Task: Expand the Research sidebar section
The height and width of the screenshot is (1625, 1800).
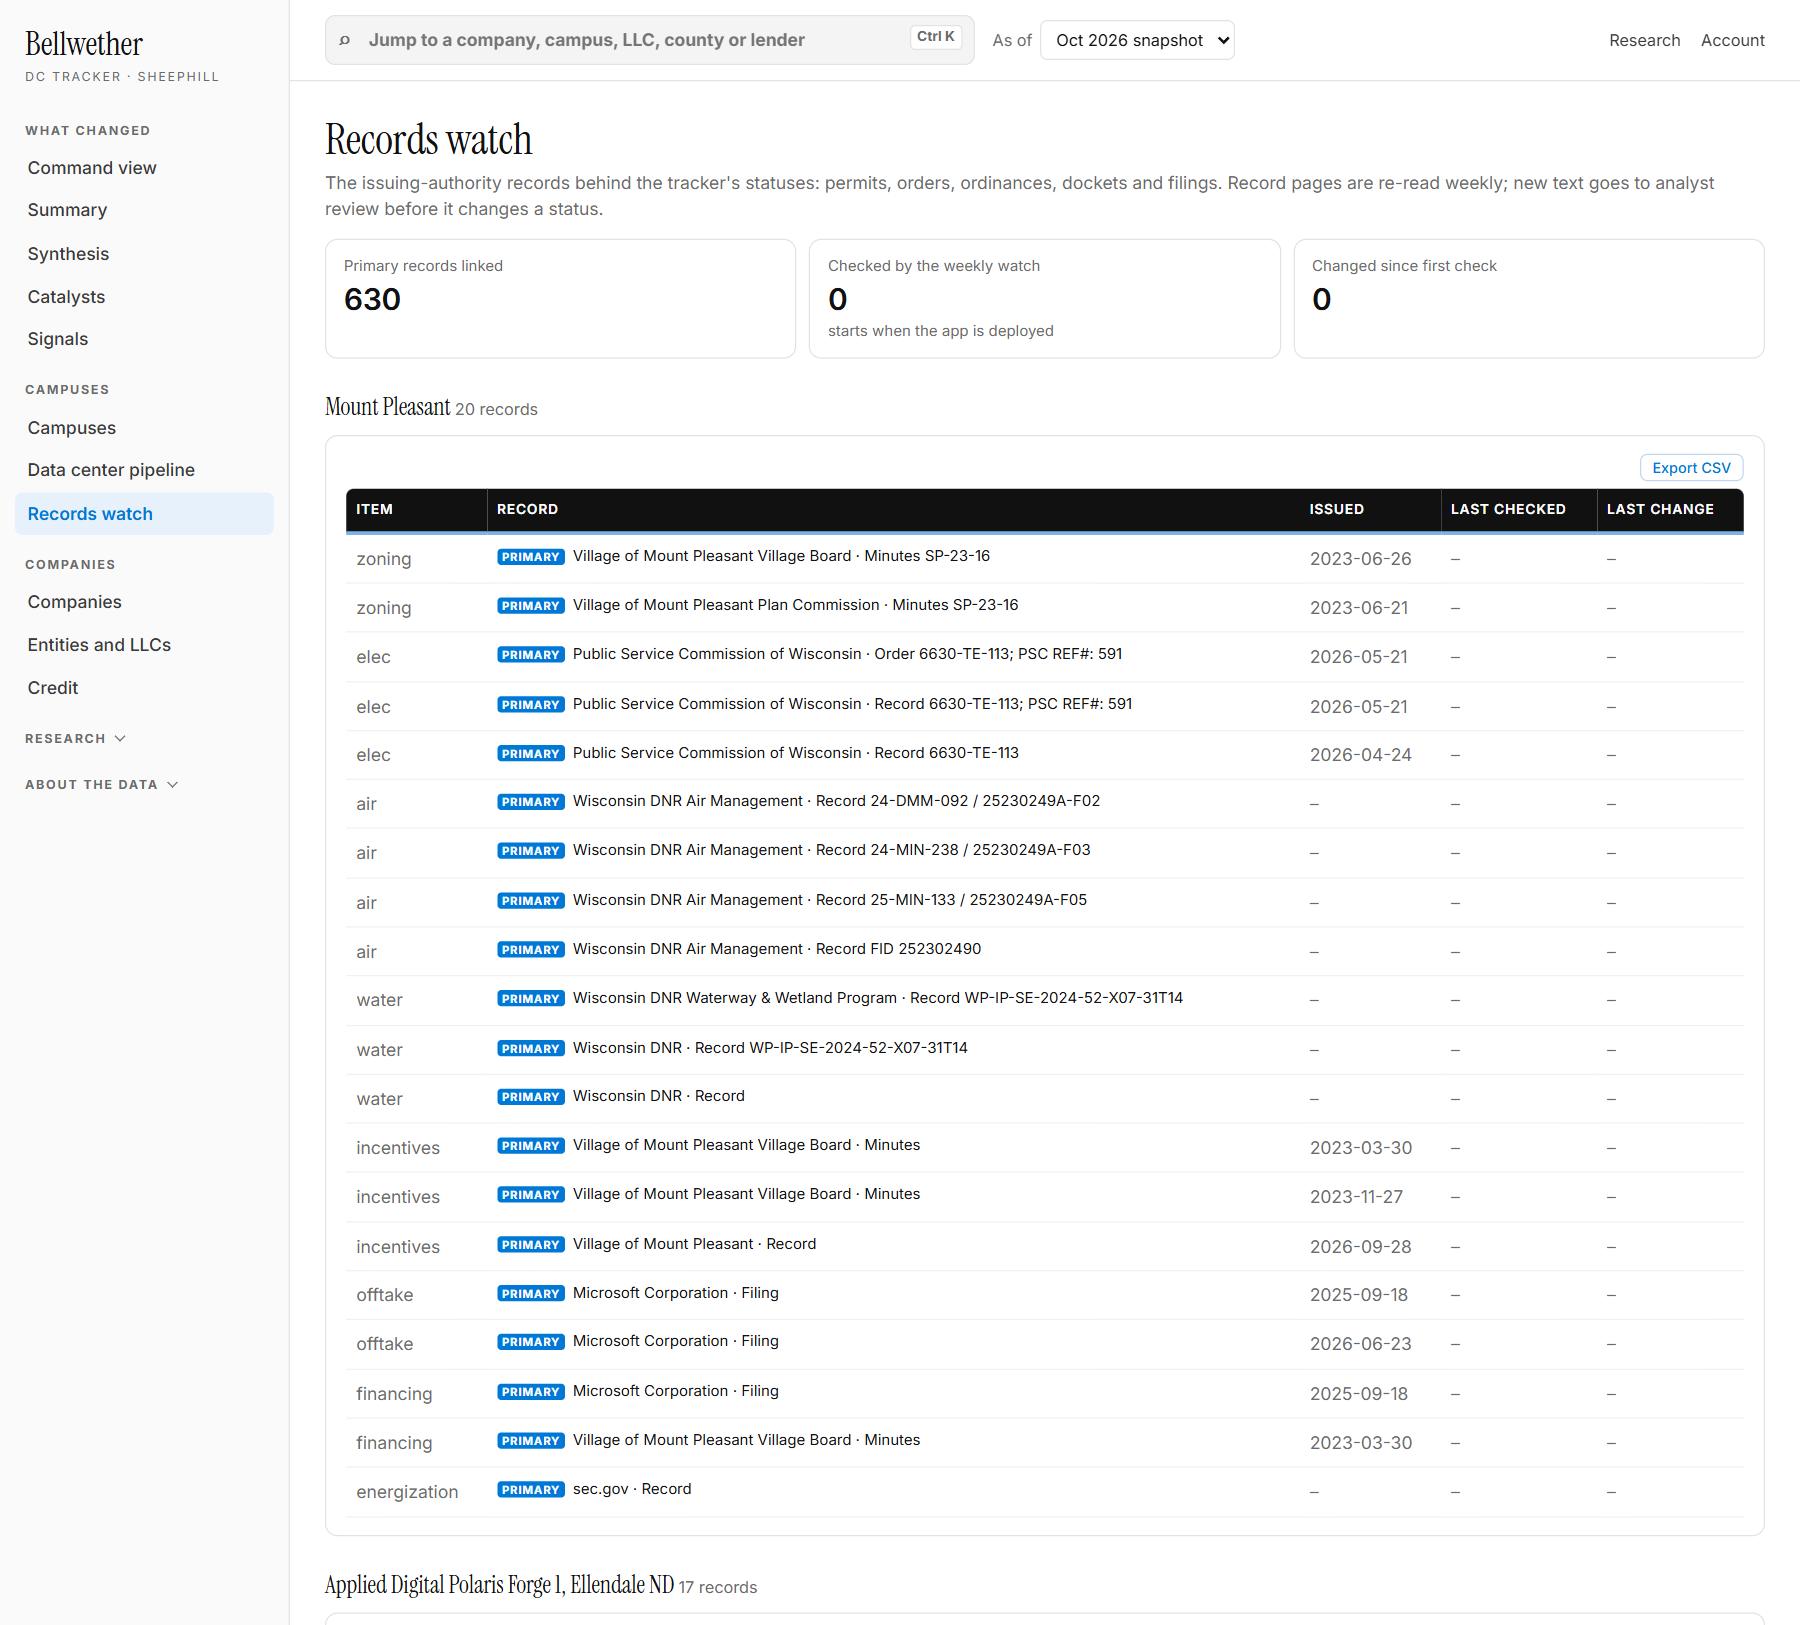Action: 75,738
